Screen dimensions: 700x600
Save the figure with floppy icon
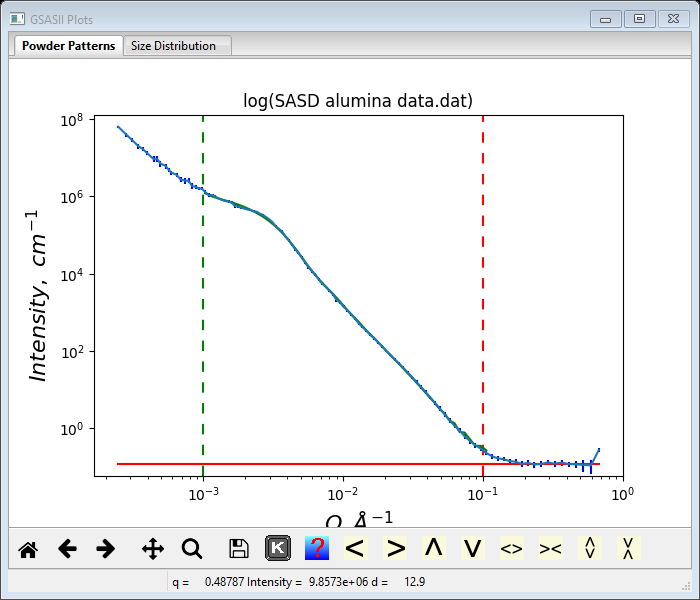[x=238, y=549]
